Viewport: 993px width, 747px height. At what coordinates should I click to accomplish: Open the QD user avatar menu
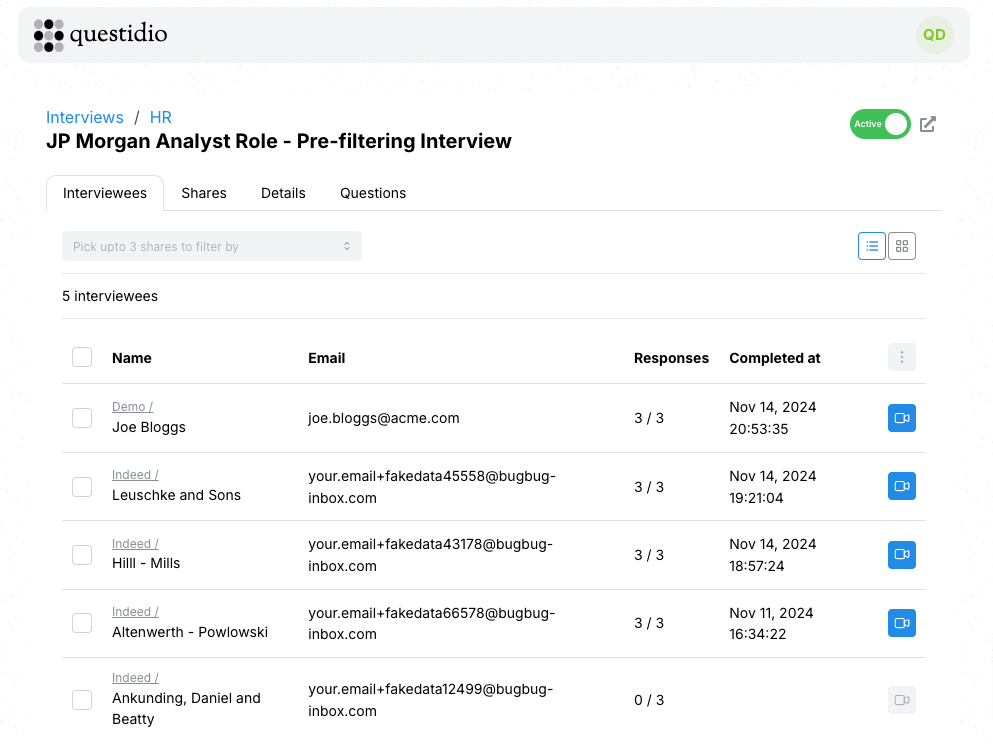point(934,35)
